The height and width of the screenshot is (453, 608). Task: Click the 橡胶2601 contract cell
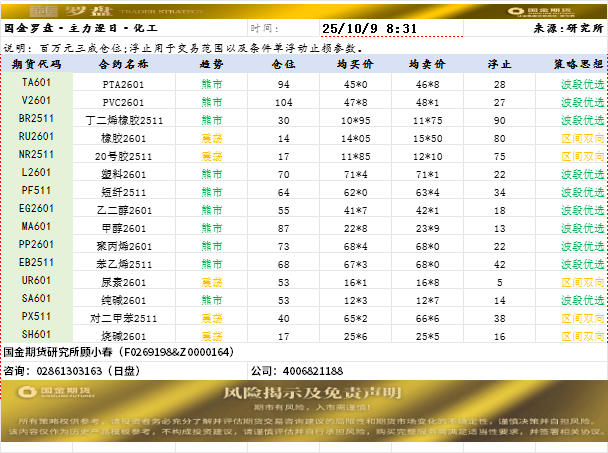[124, 138]
